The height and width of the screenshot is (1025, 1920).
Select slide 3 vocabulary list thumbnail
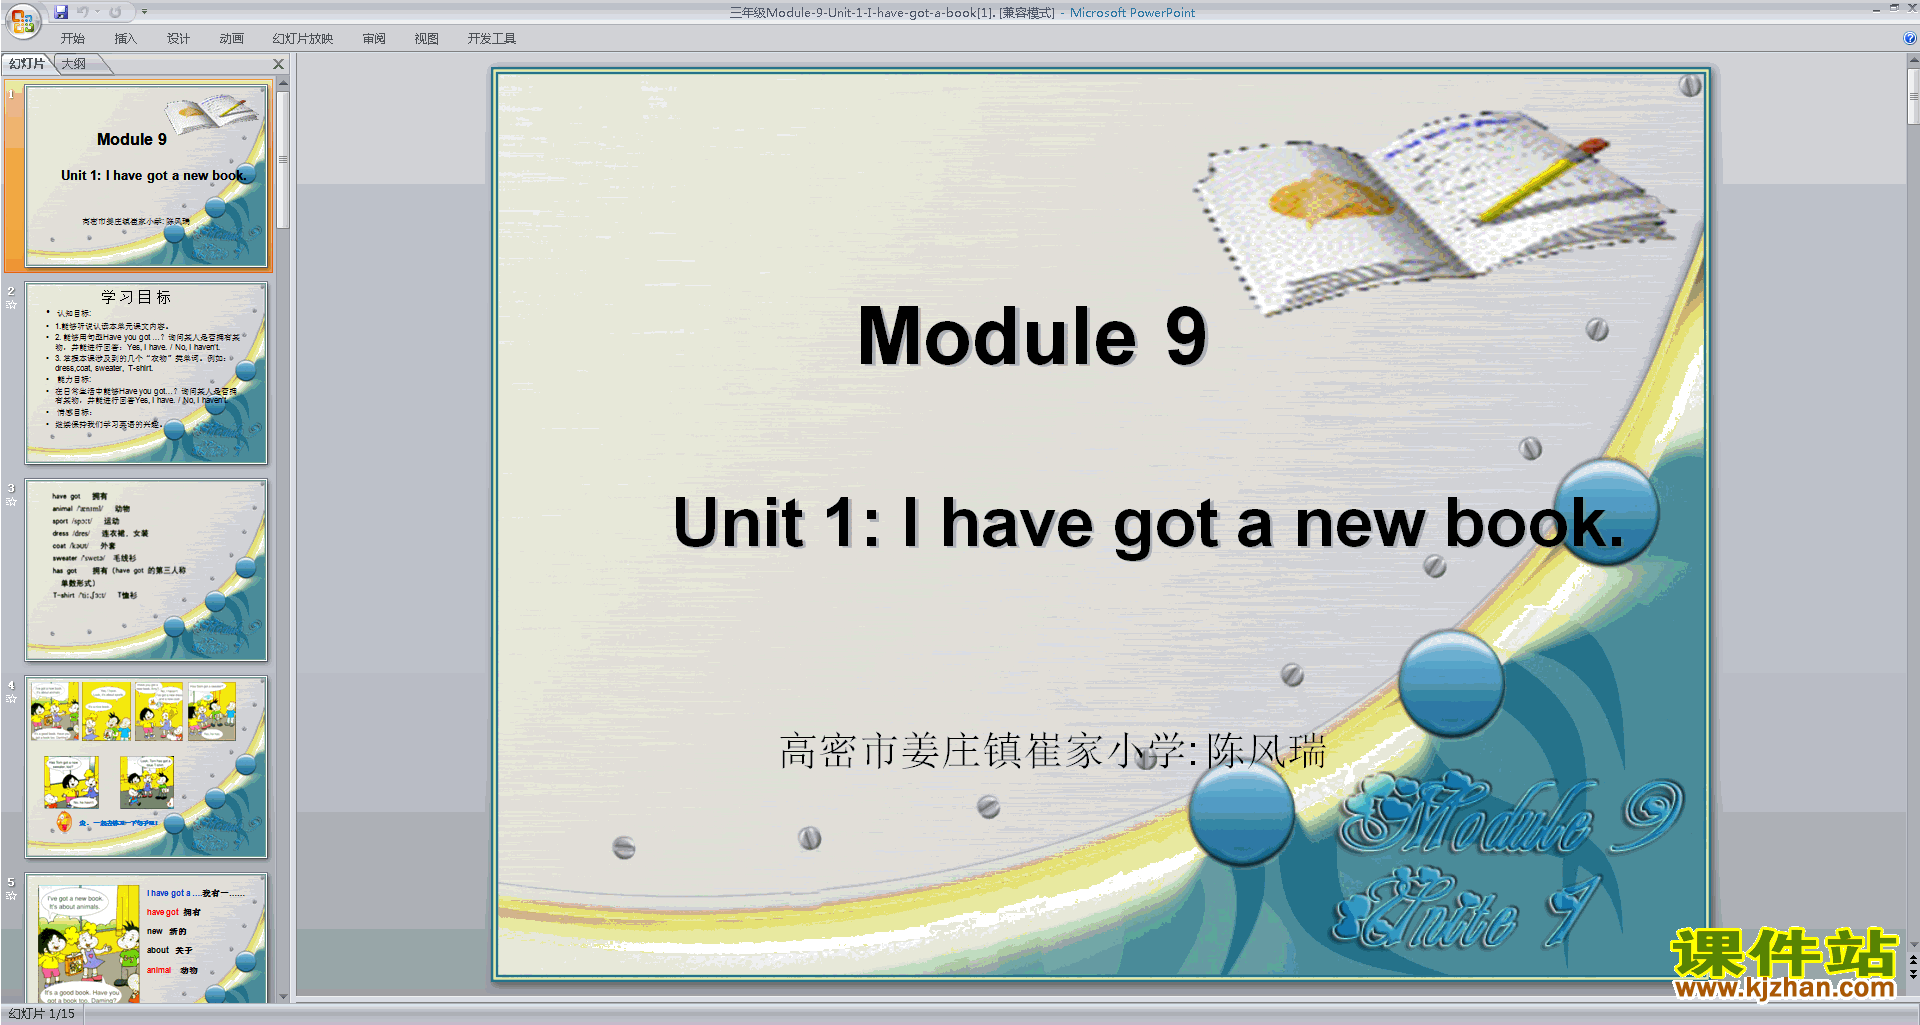coord(146,570)
